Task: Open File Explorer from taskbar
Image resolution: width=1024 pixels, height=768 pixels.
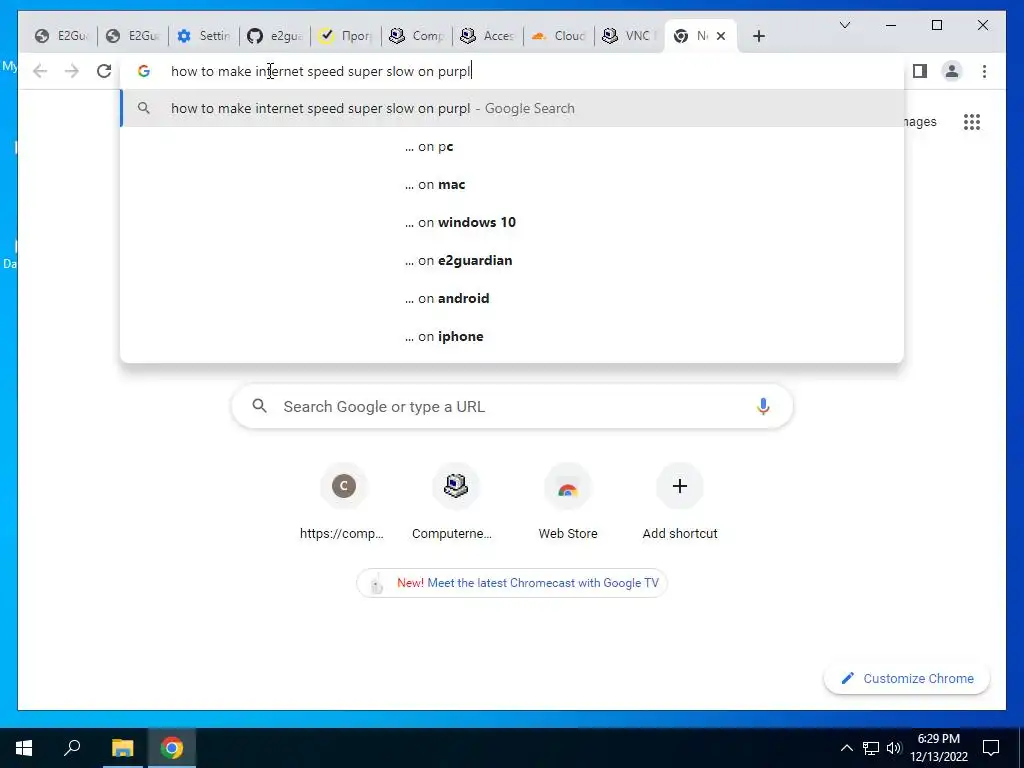Action: [122, 748]
